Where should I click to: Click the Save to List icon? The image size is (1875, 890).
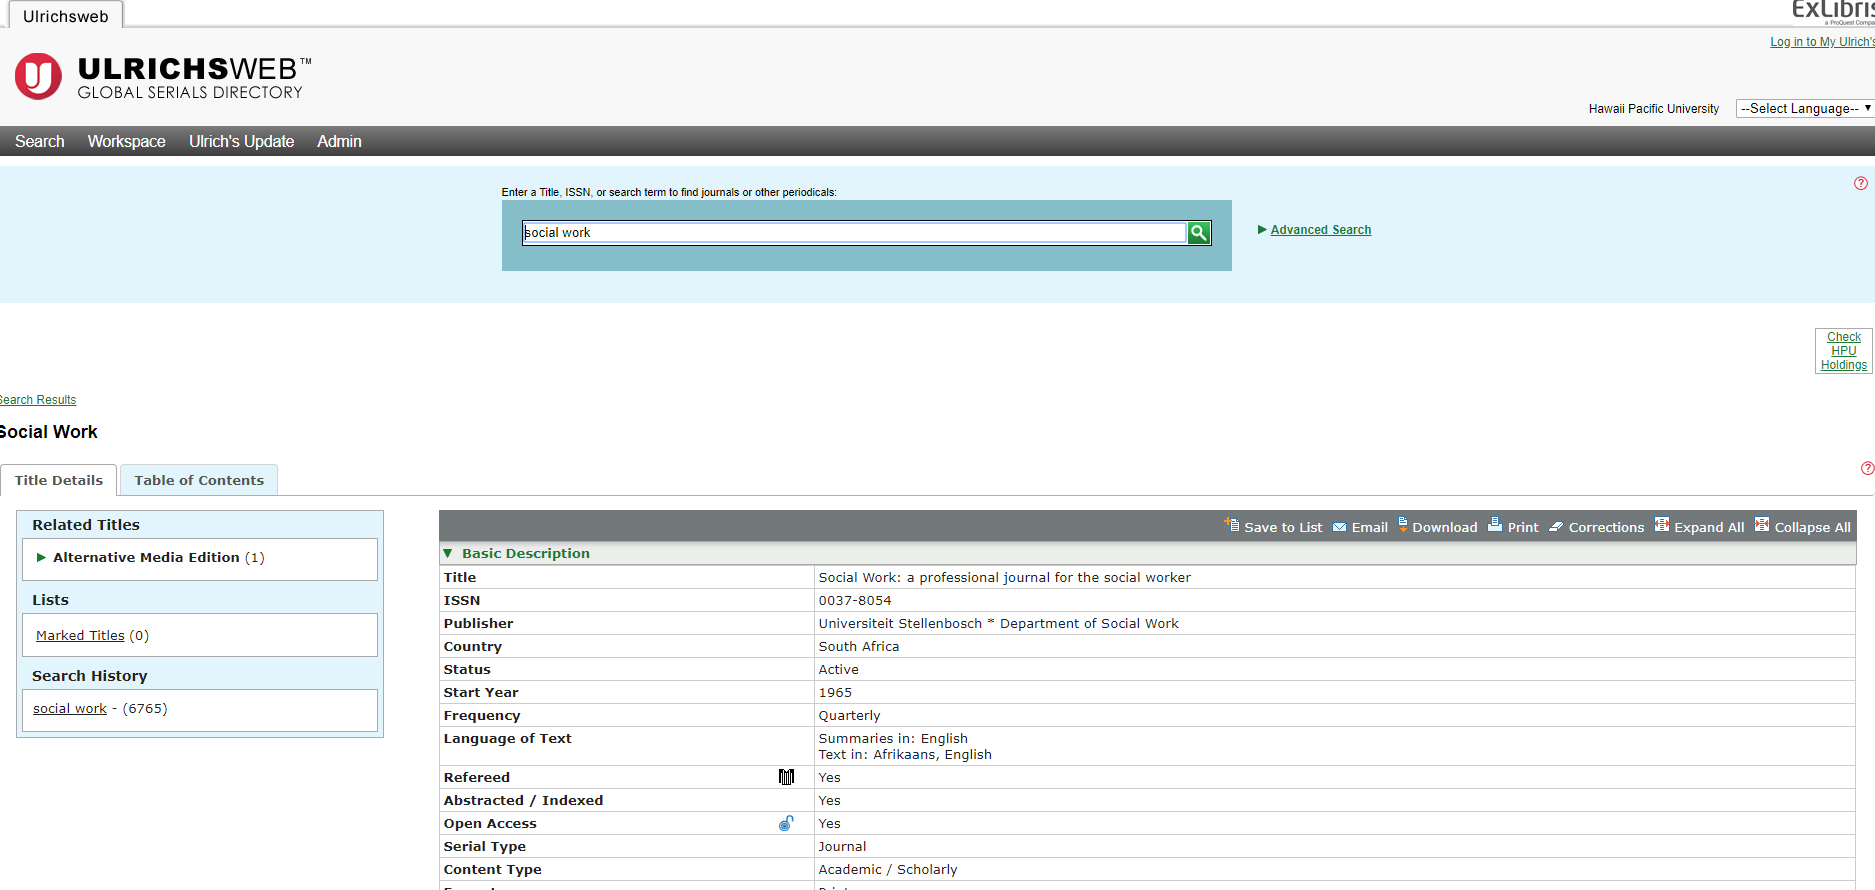pos(1232,525)
